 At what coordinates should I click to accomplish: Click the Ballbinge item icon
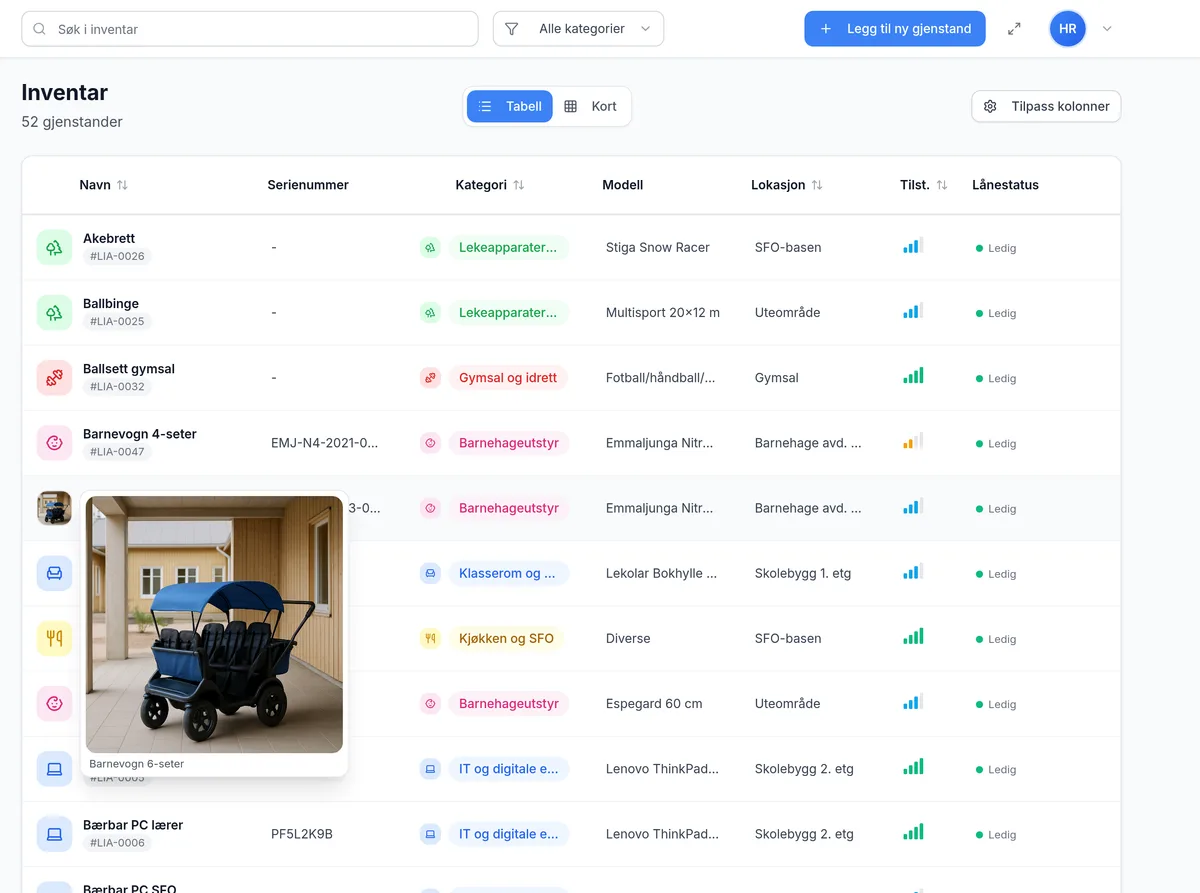[x=55, y=312]
